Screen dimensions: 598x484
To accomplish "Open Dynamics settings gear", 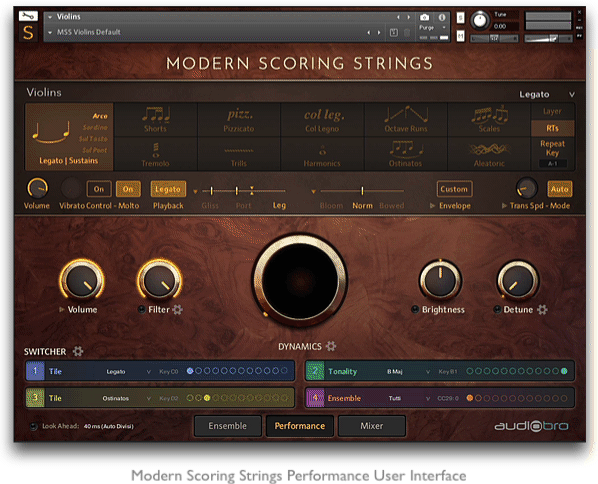I will tap(331, 346).
